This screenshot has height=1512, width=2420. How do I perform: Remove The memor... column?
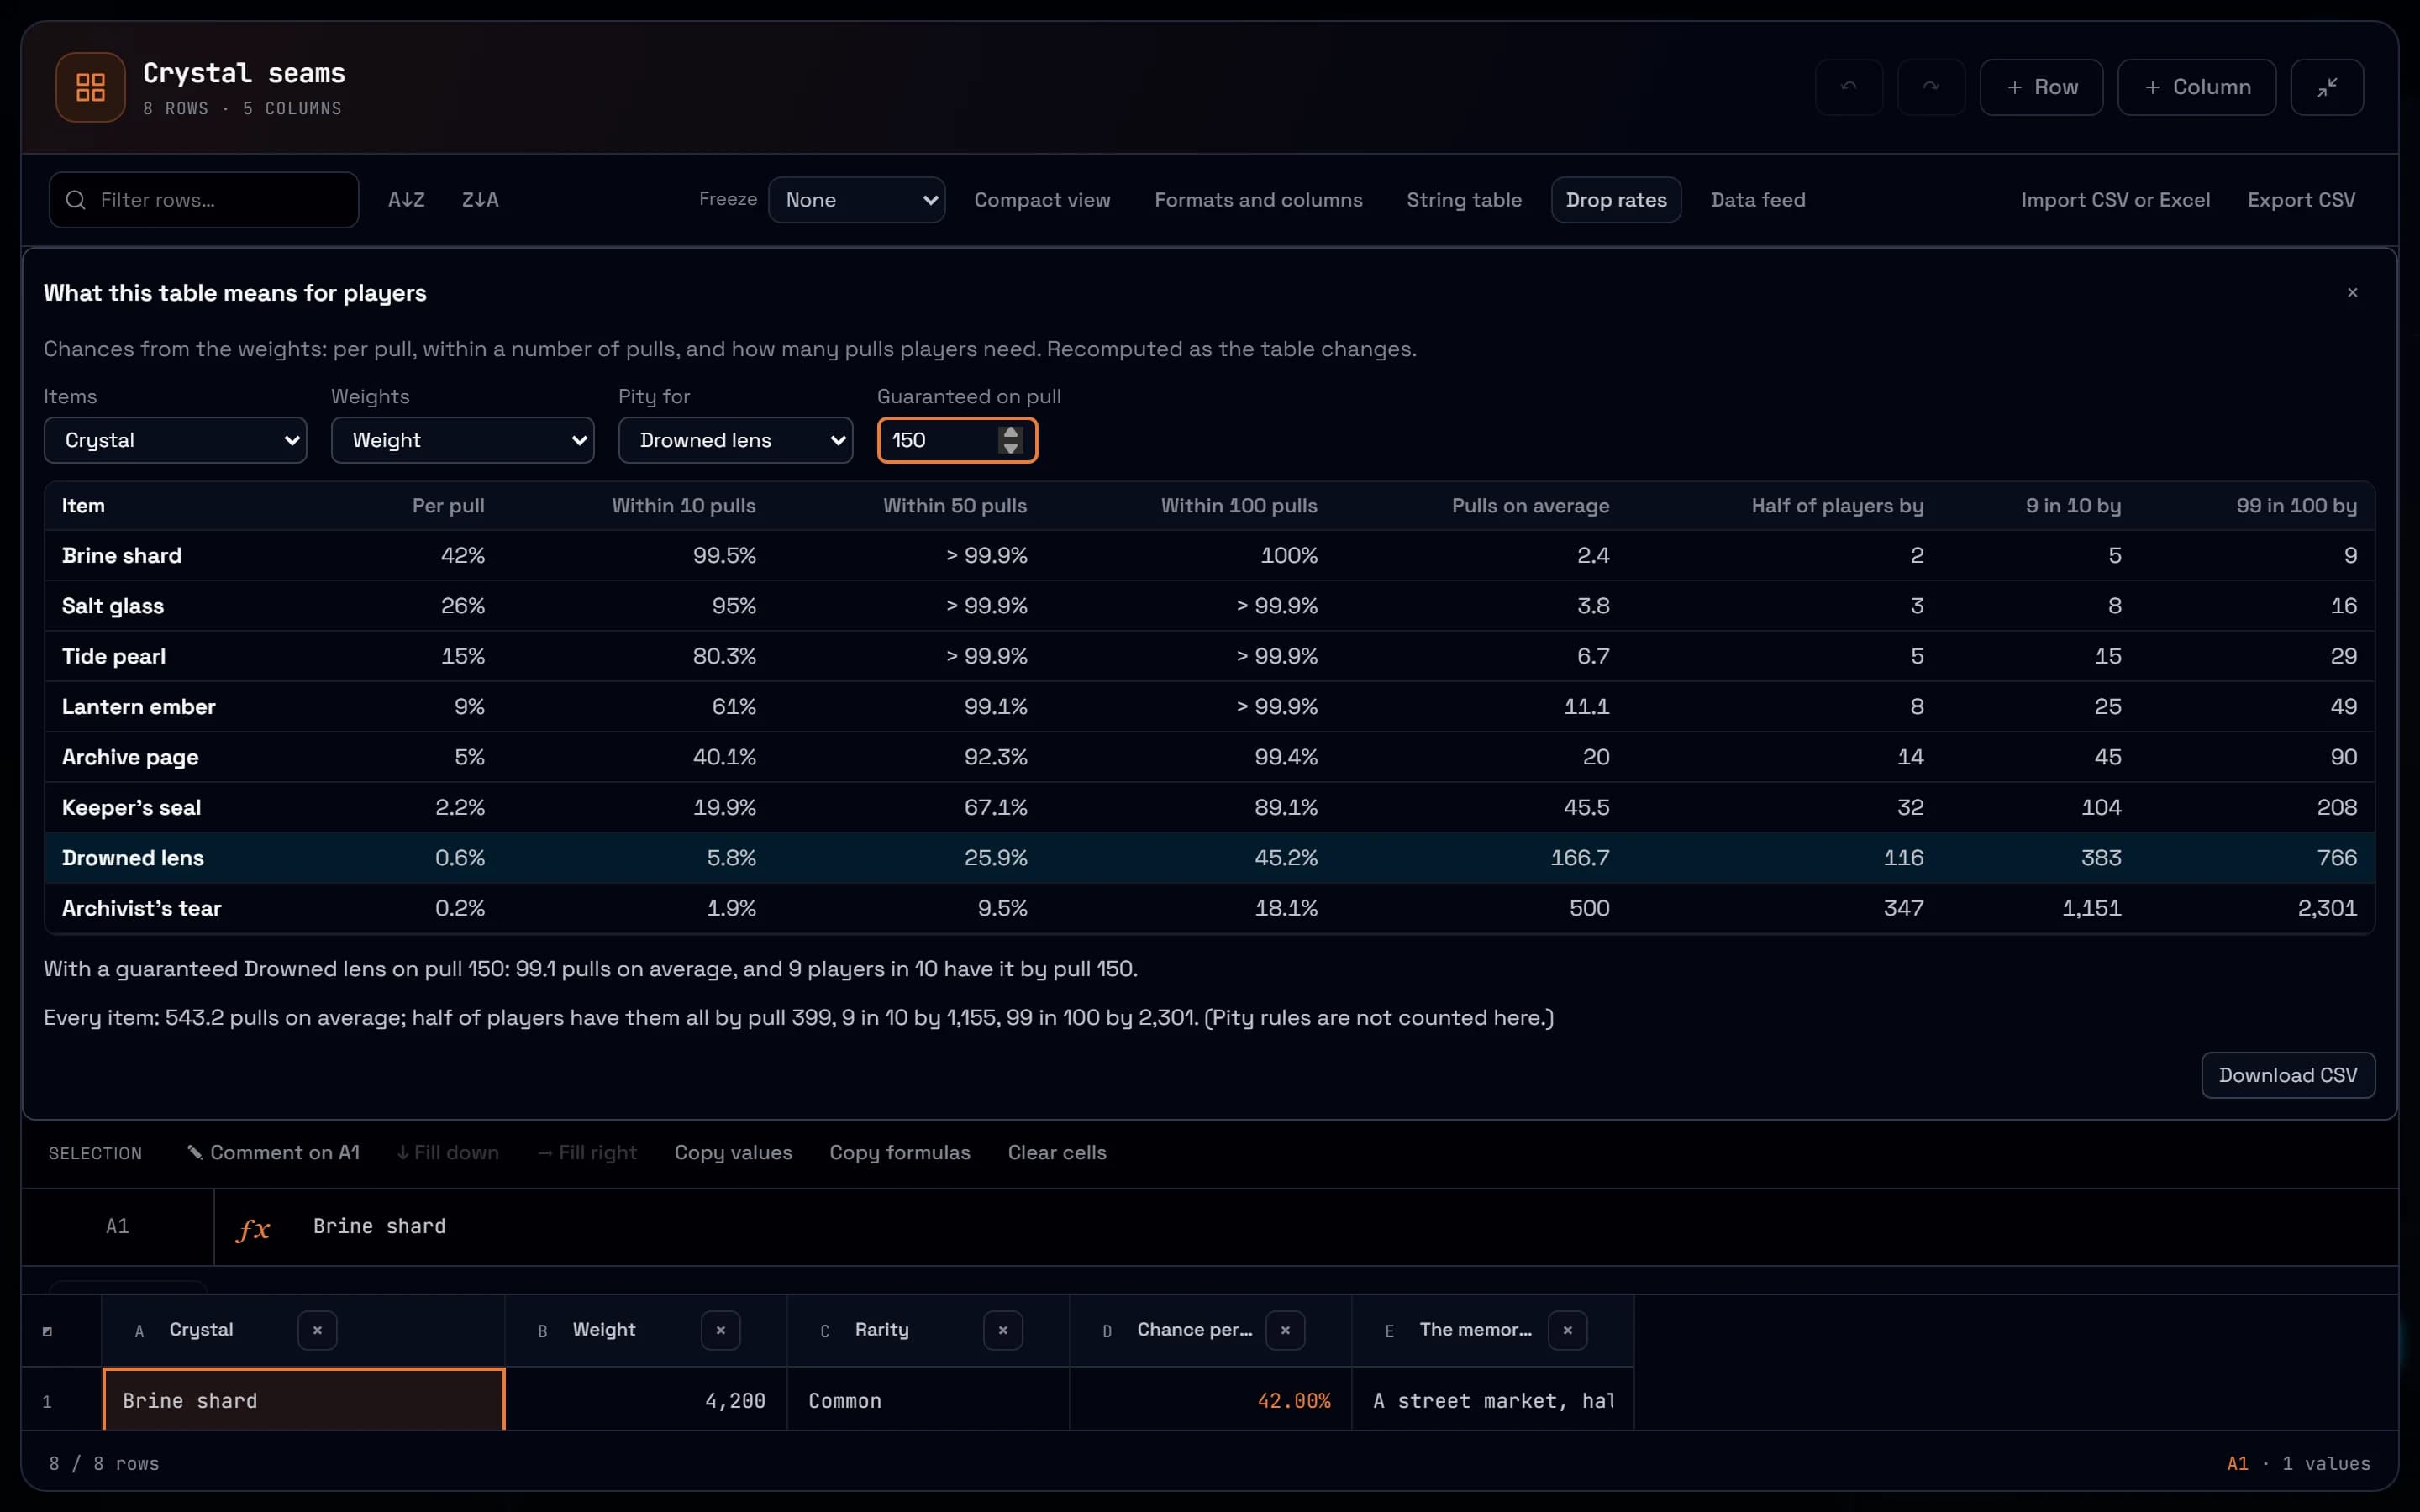(x=1567, y=1330)
